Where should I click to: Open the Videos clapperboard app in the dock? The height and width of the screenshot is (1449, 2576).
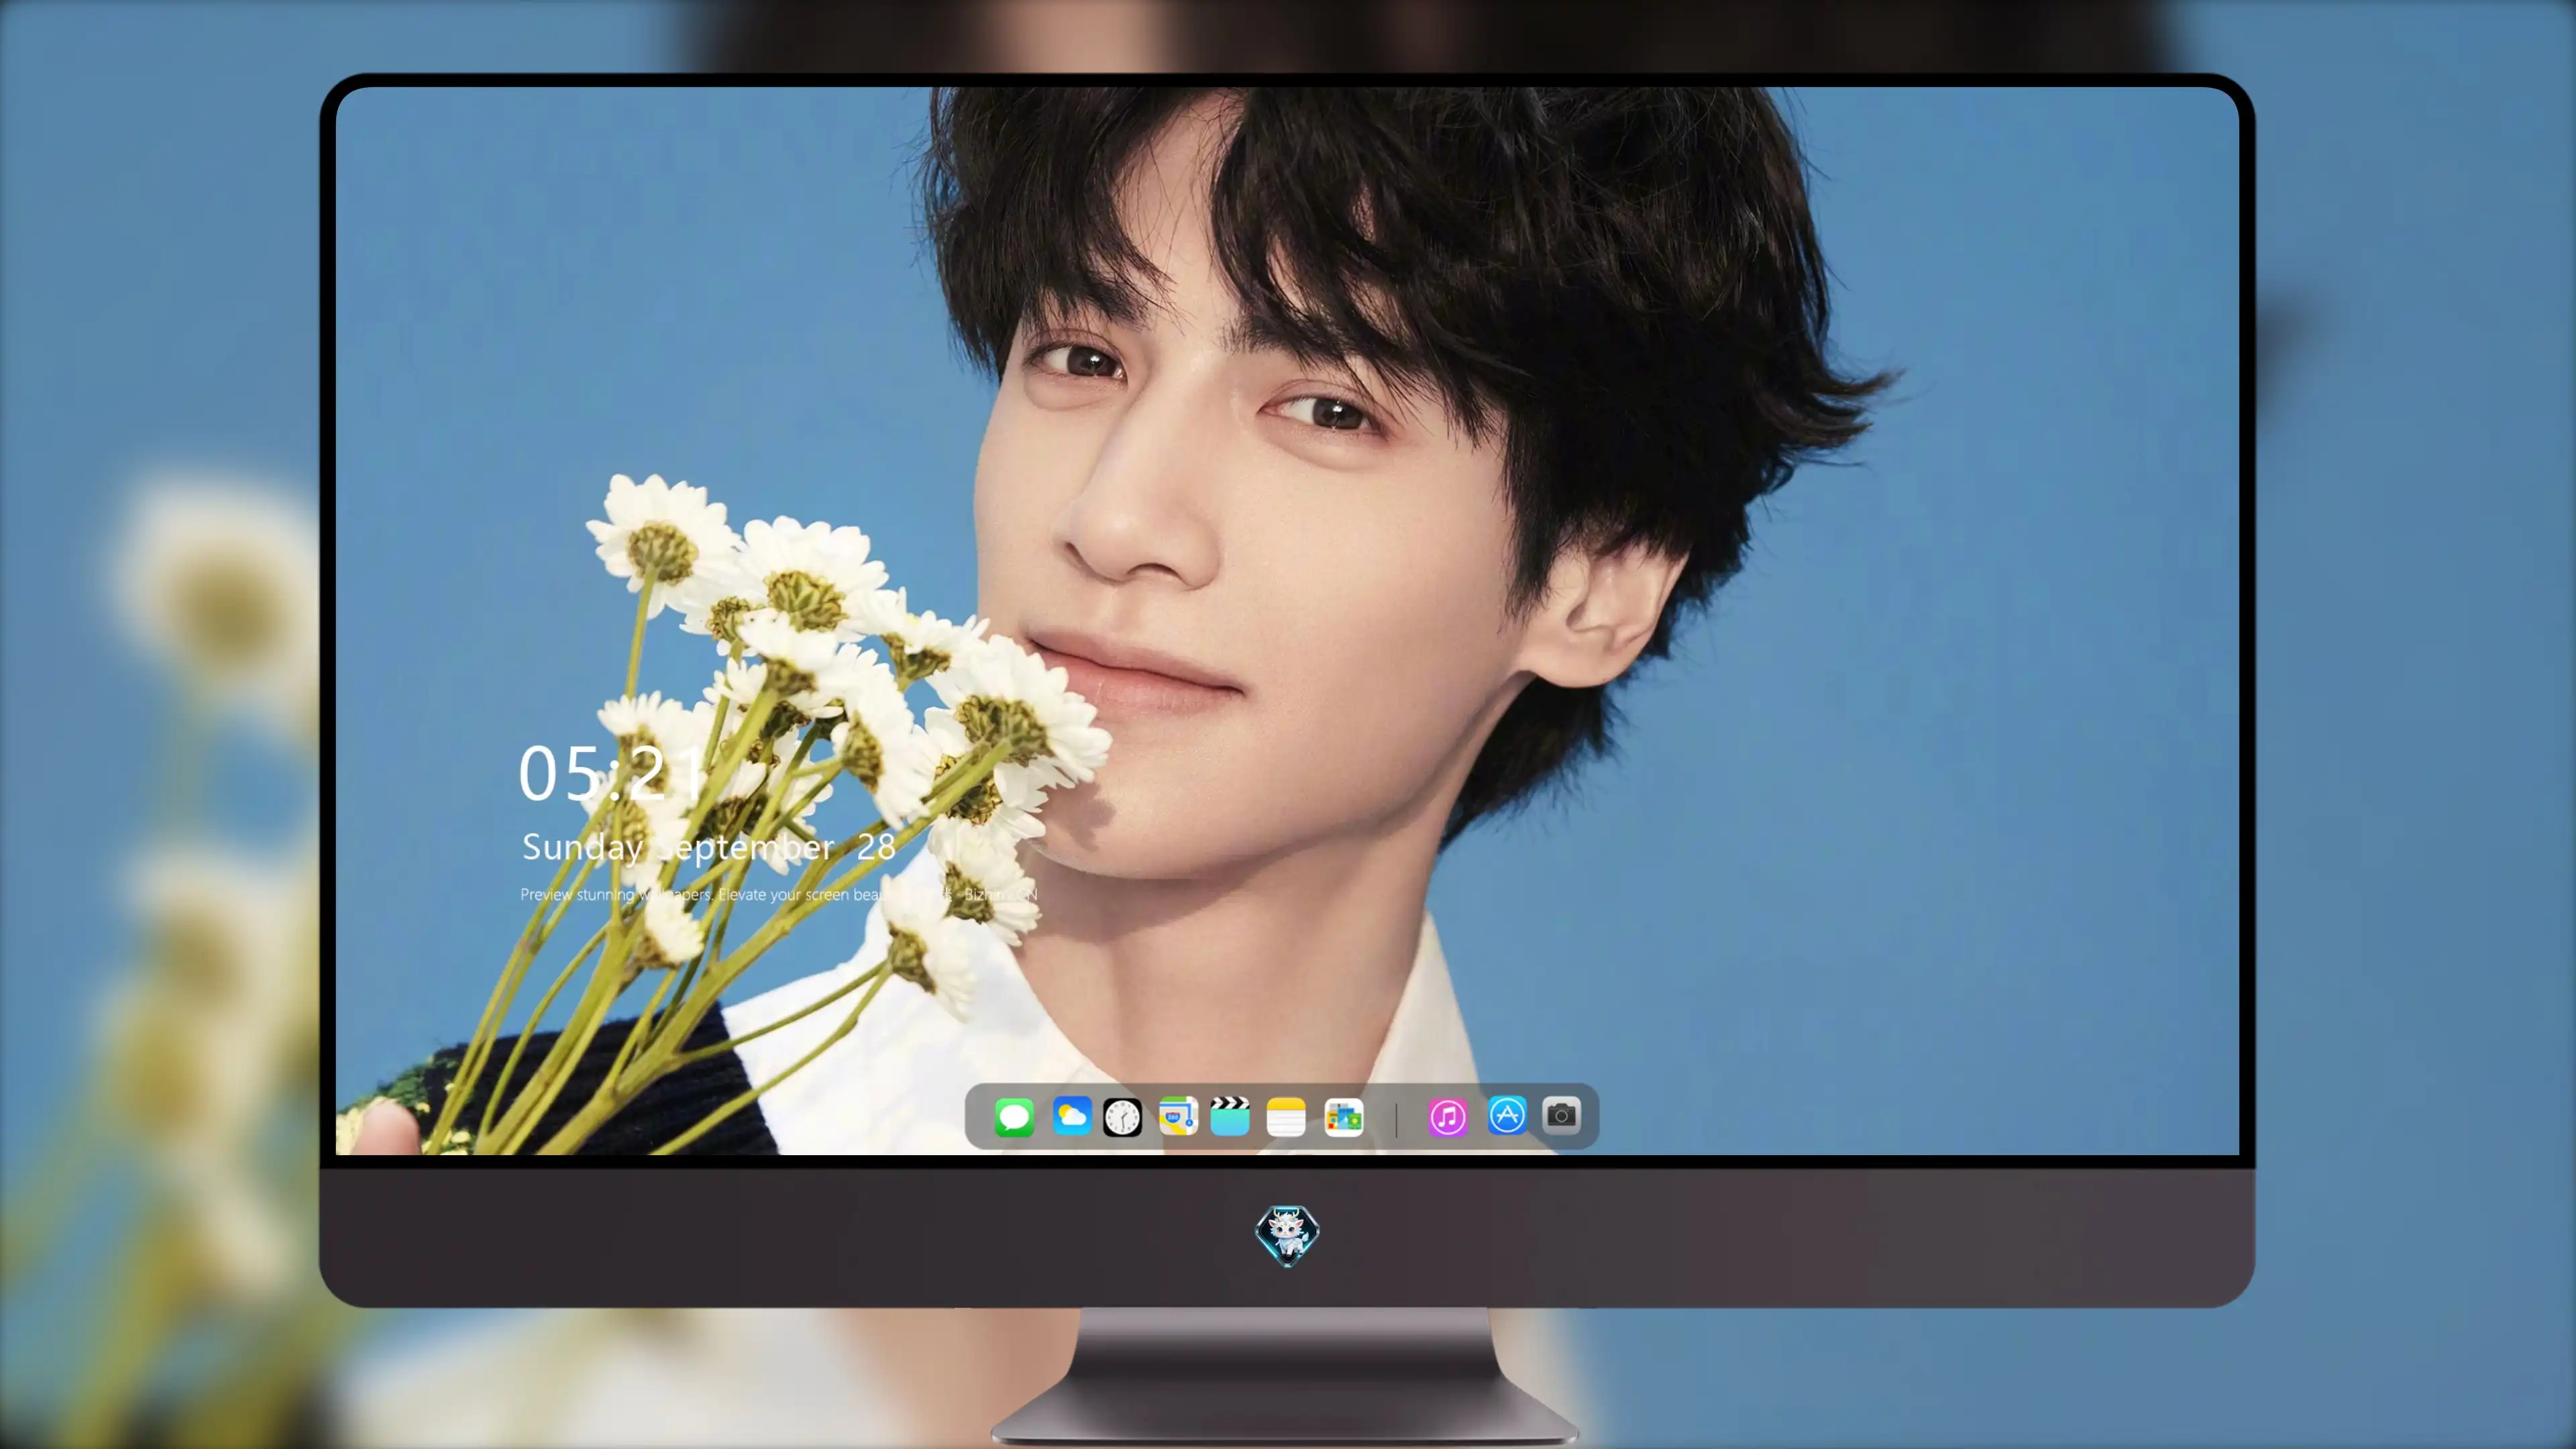point(1230,1116)
